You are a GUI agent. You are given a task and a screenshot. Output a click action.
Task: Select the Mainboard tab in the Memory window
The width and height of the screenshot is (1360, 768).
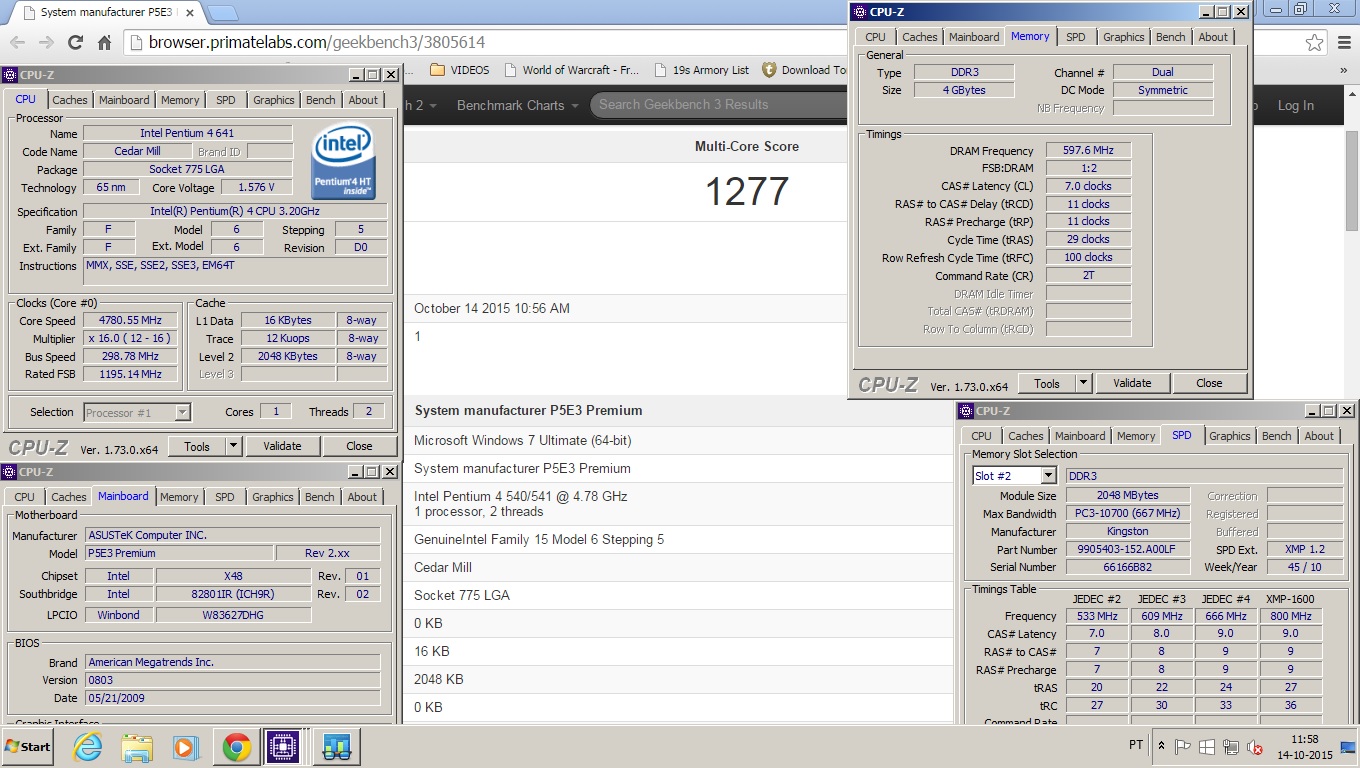point(974,37)
